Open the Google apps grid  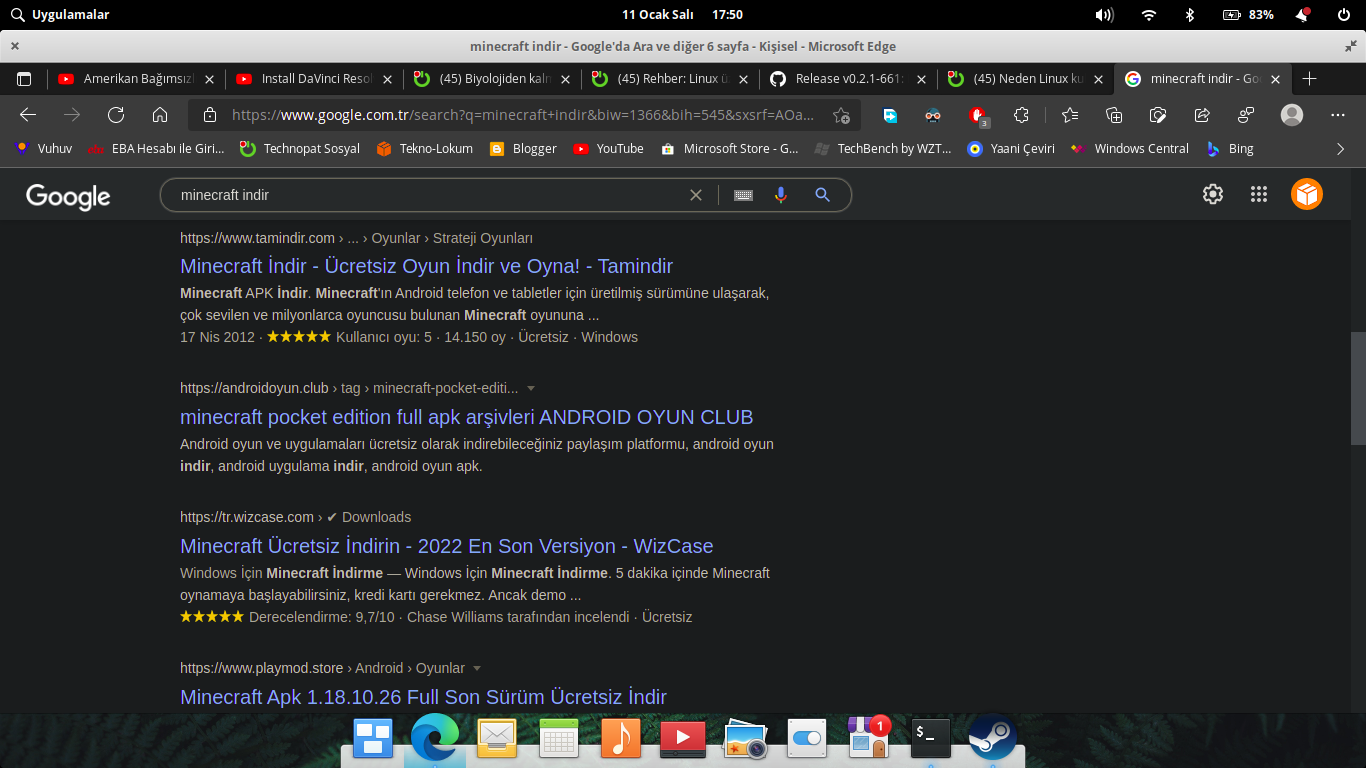pyautogui.click(x=1259, y=194)
